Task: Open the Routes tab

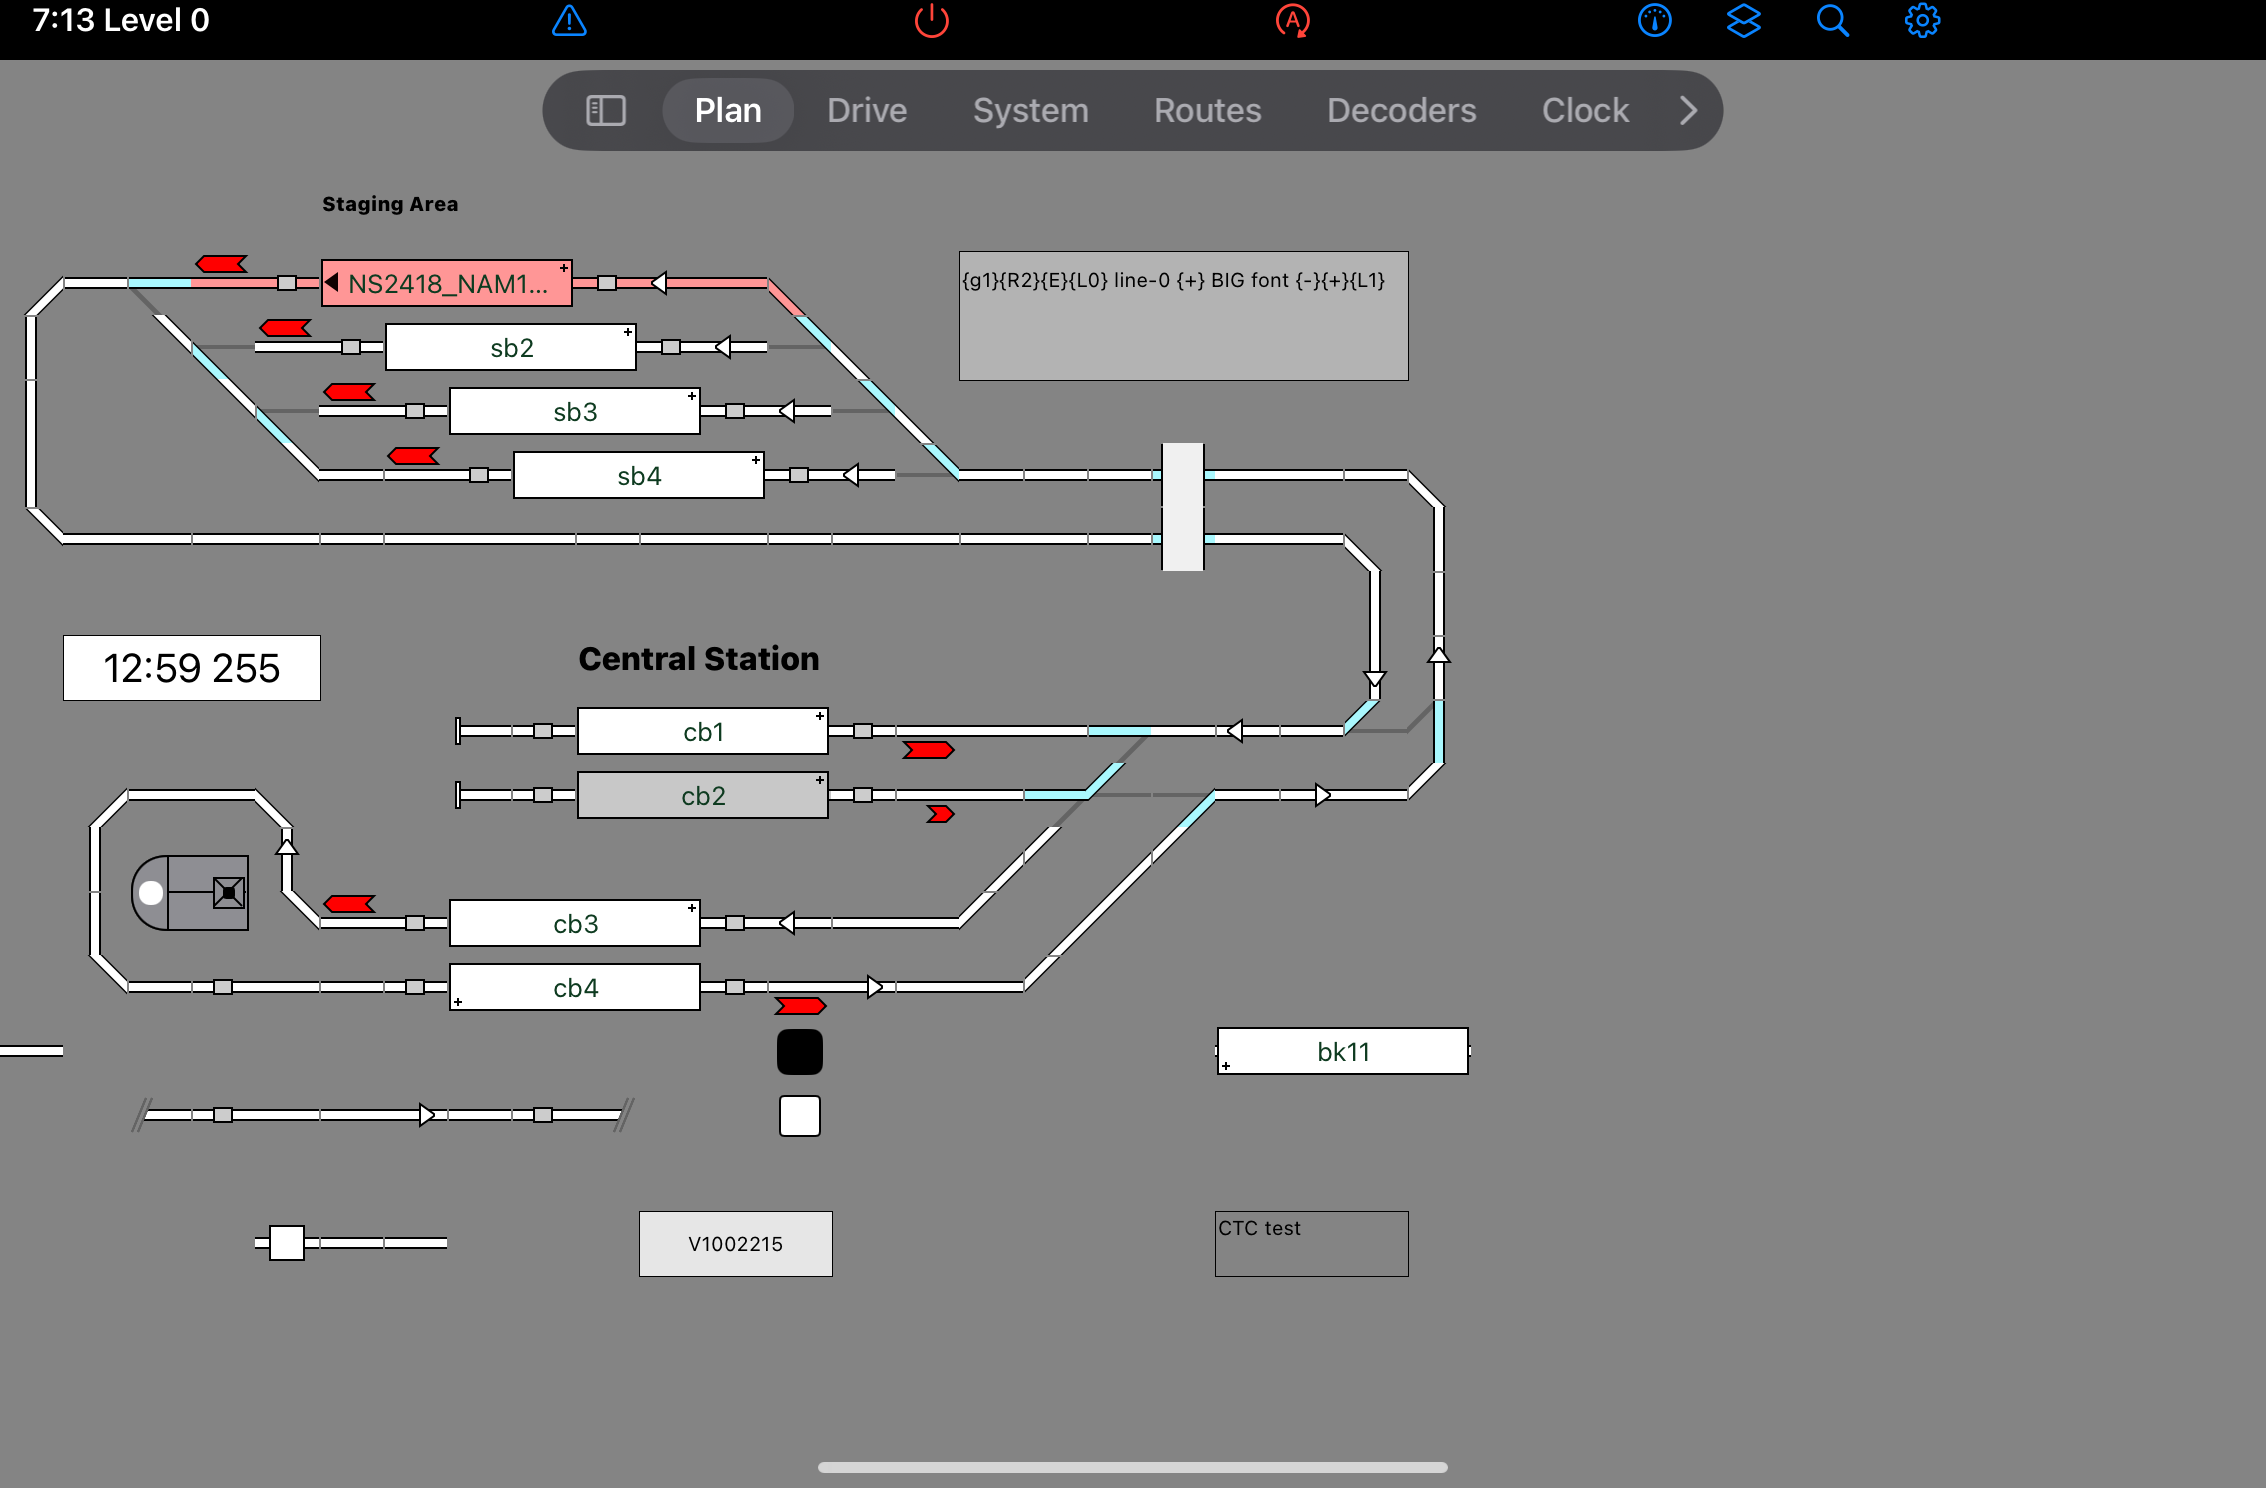Action: coord(1207,110)
